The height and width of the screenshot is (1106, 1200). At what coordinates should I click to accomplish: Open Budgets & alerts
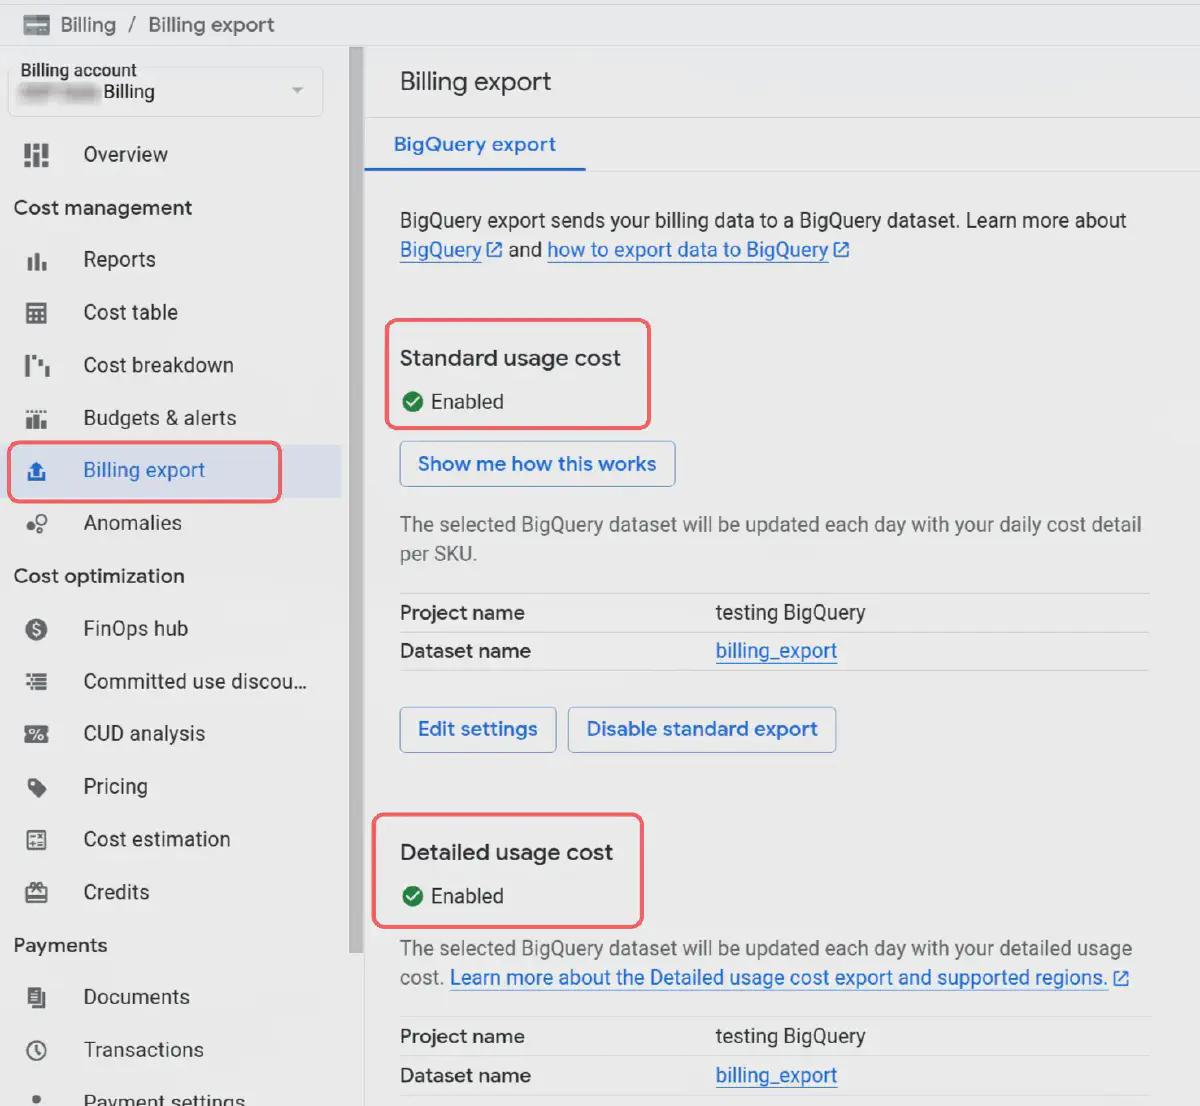[160, 418]
